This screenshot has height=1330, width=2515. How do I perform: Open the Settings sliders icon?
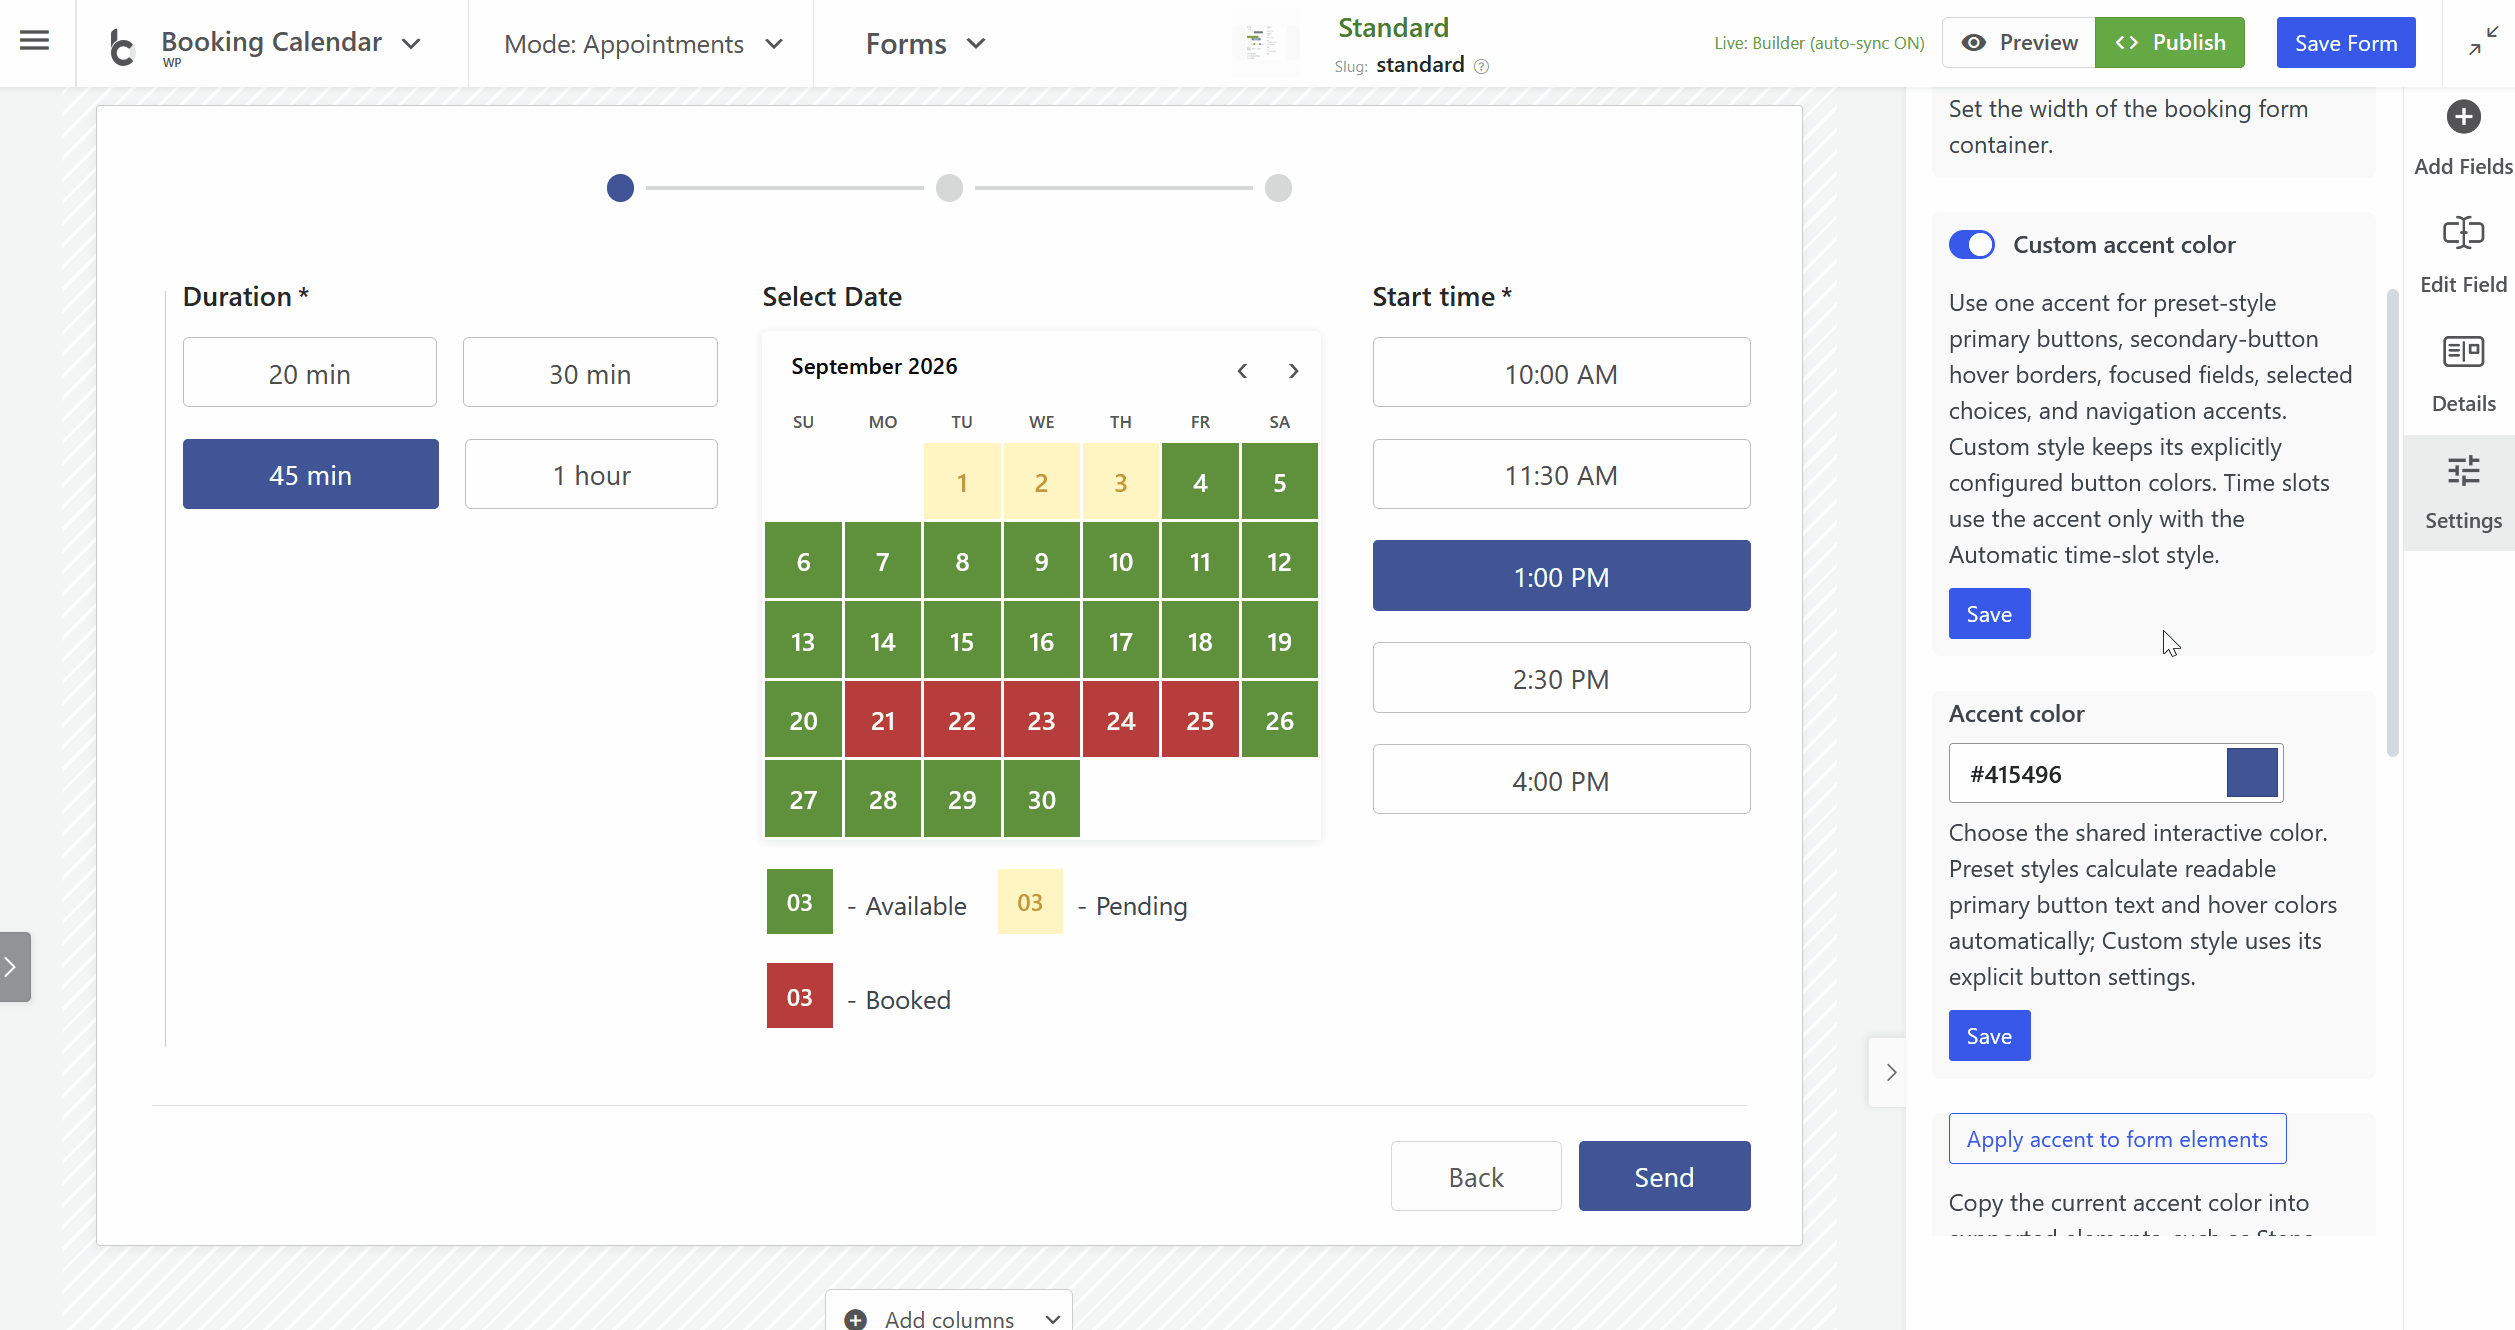click(x=2463, y=470)
